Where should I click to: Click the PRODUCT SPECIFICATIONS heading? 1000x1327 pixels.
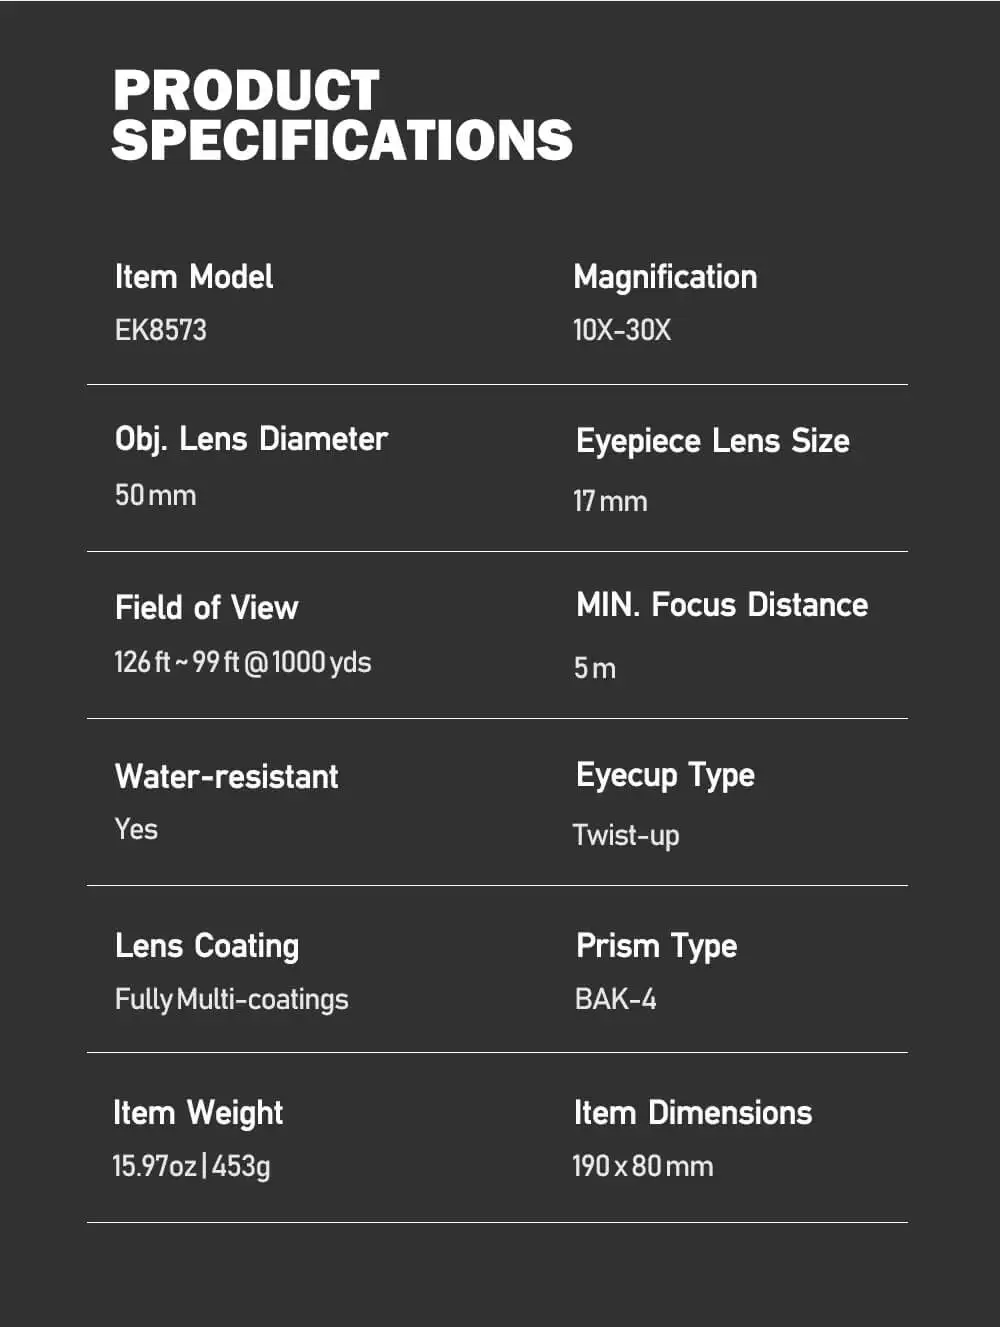pos(342,115)
